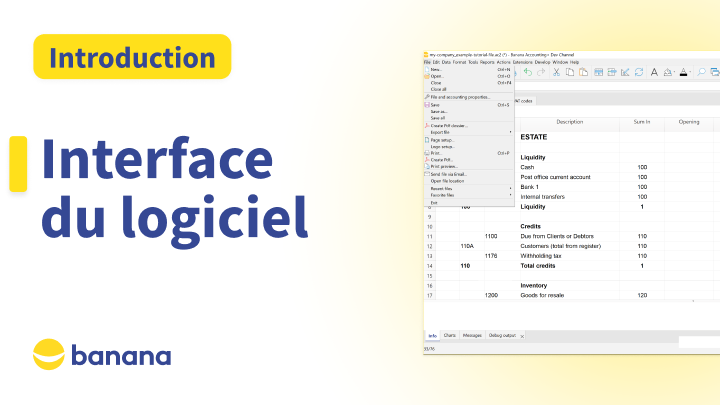
Task: Open the Actions menu
Action: point(504,62)
